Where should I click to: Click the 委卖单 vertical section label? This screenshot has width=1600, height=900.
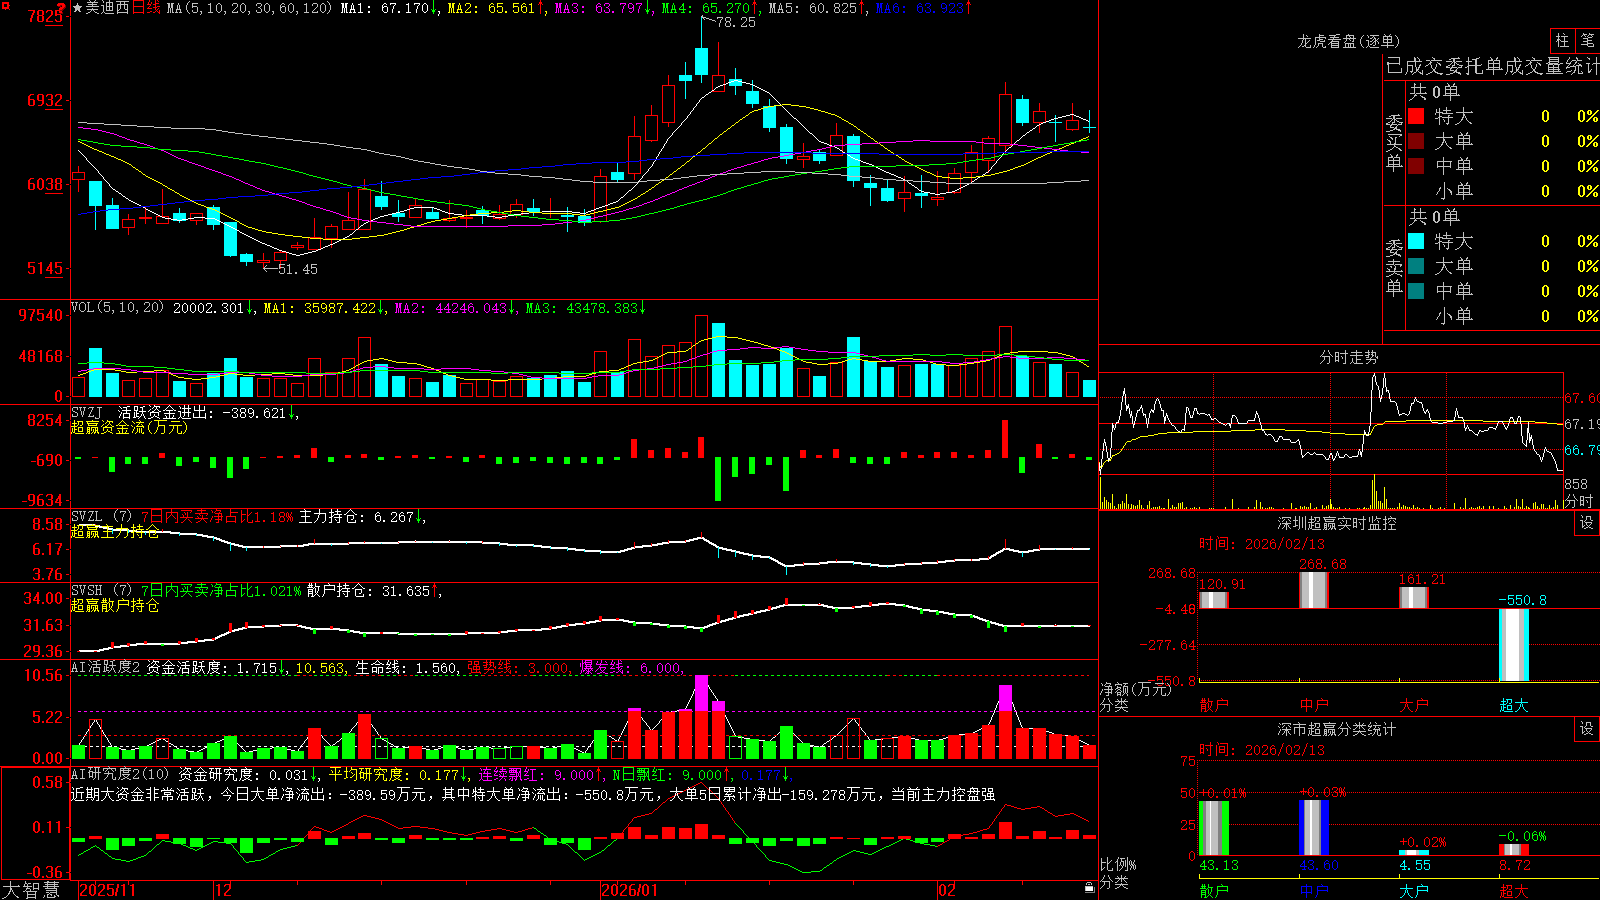(x=1394, y=267)
